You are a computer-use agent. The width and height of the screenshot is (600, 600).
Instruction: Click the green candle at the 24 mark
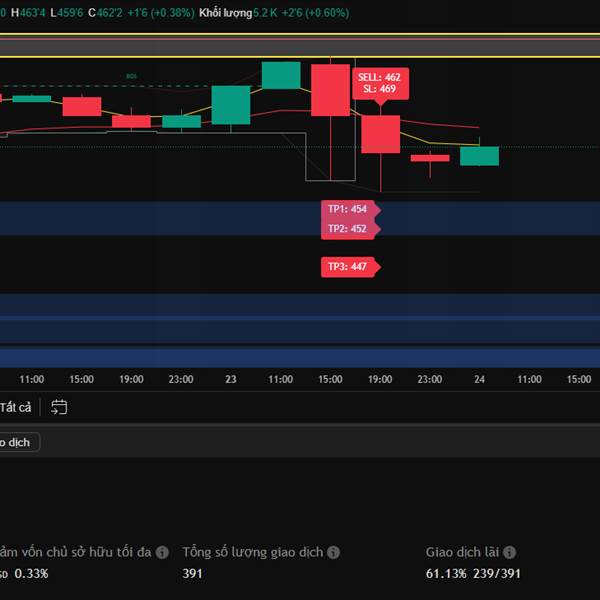(x=479, y=156)
